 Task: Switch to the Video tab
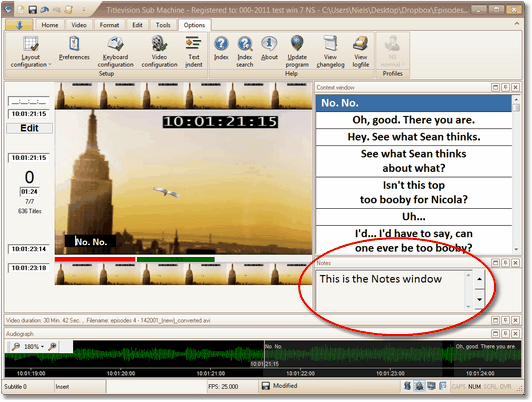tap(79, 25)
